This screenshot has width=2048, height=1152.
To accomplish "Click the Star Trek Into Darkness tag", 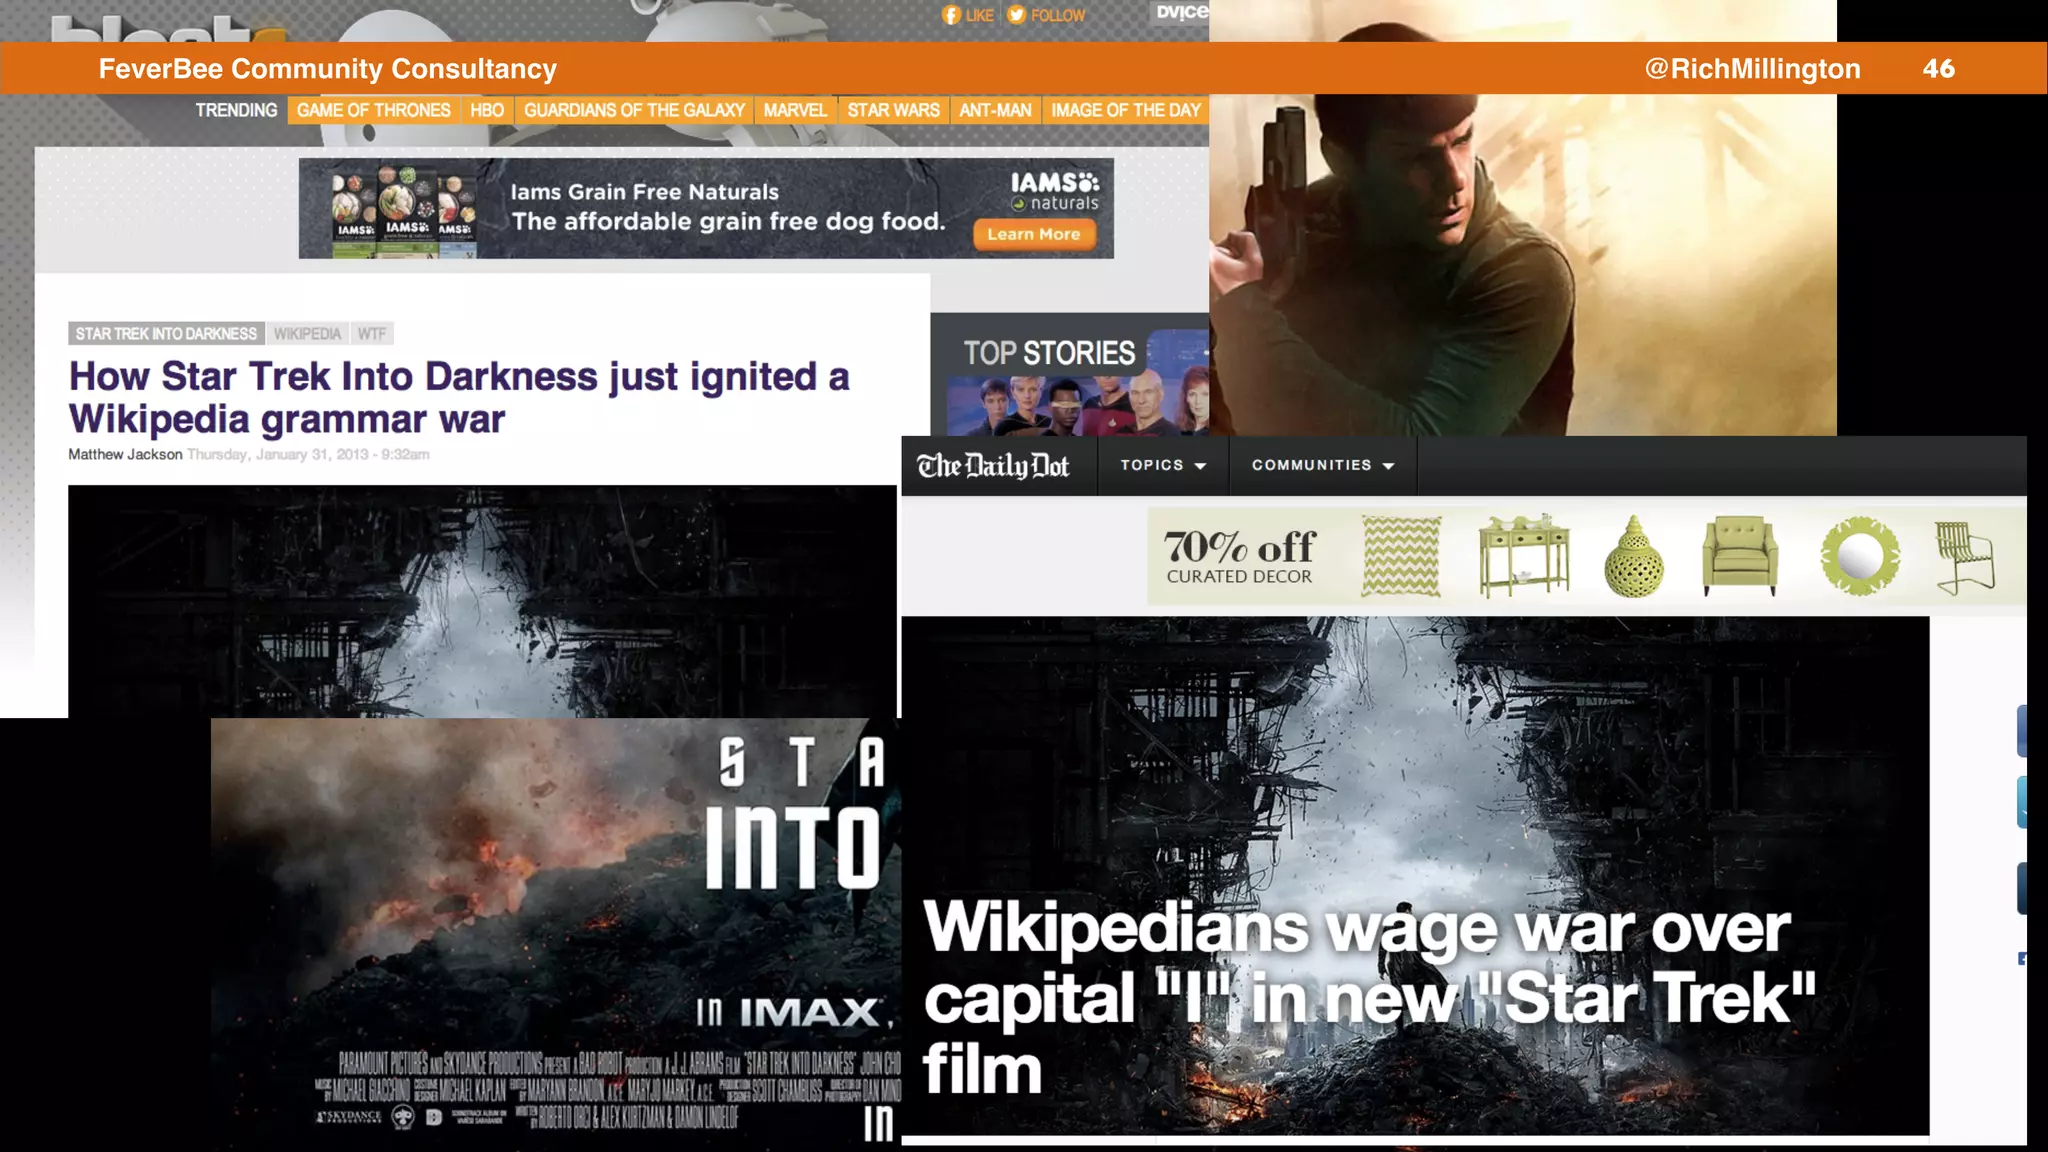I will [x=166, y=333].
